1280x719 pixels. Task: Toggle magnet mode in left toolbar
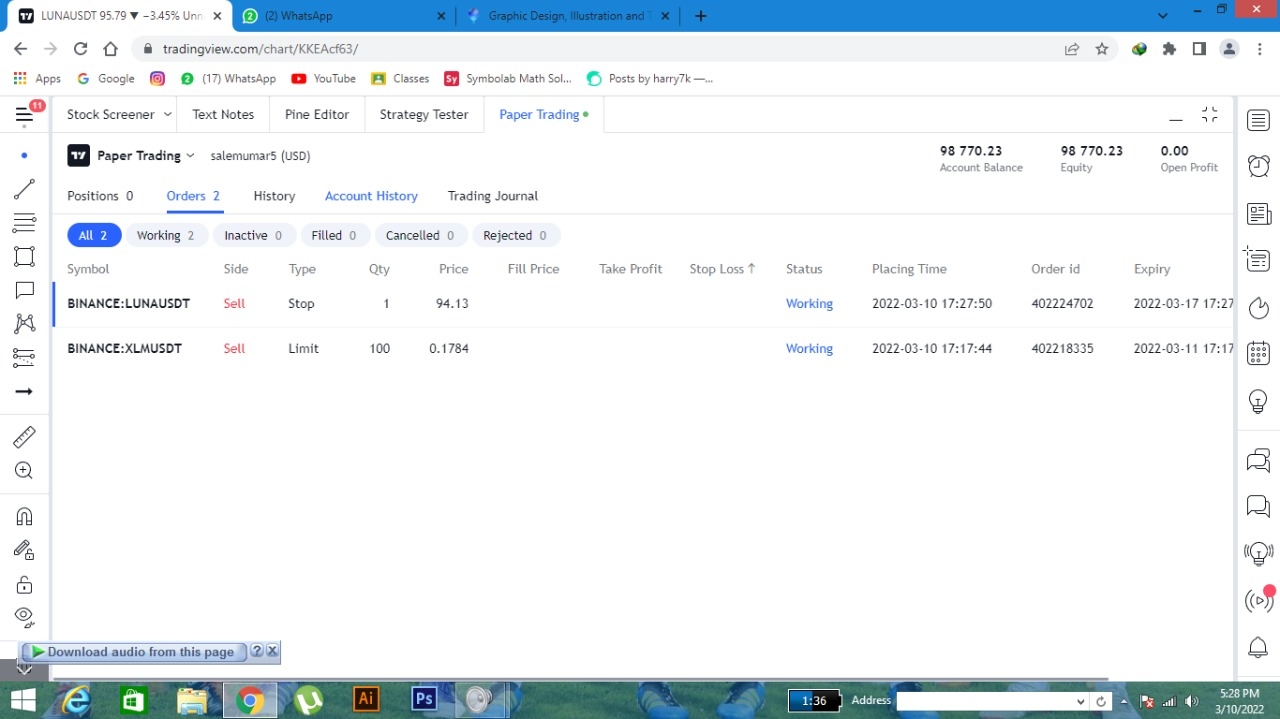tap(24, 516)
